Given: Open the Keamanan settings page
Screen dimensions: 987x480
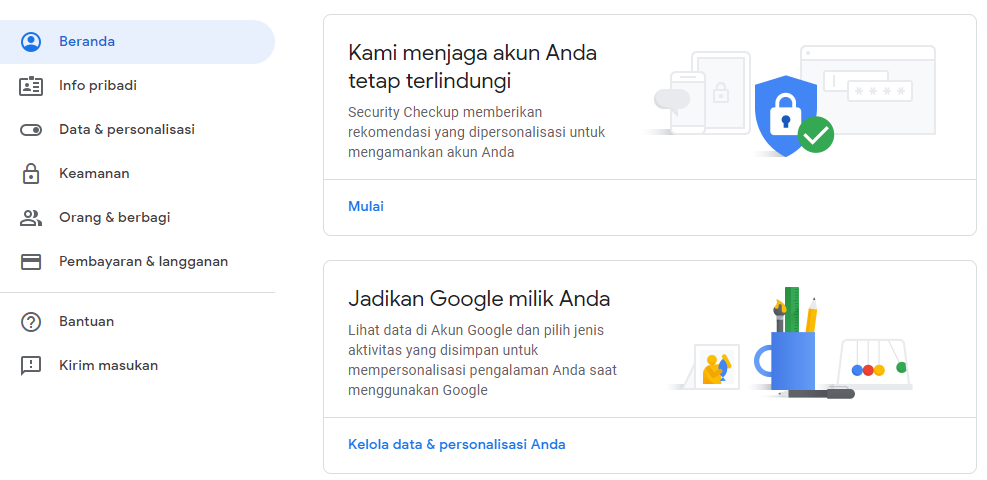Looking at the screenshot, I should [94, 174].
